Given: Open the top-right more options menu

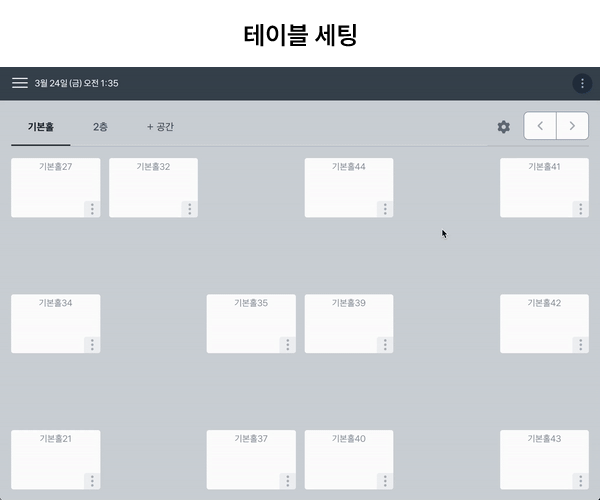Looking at the screenshot, I should [582, 83].
